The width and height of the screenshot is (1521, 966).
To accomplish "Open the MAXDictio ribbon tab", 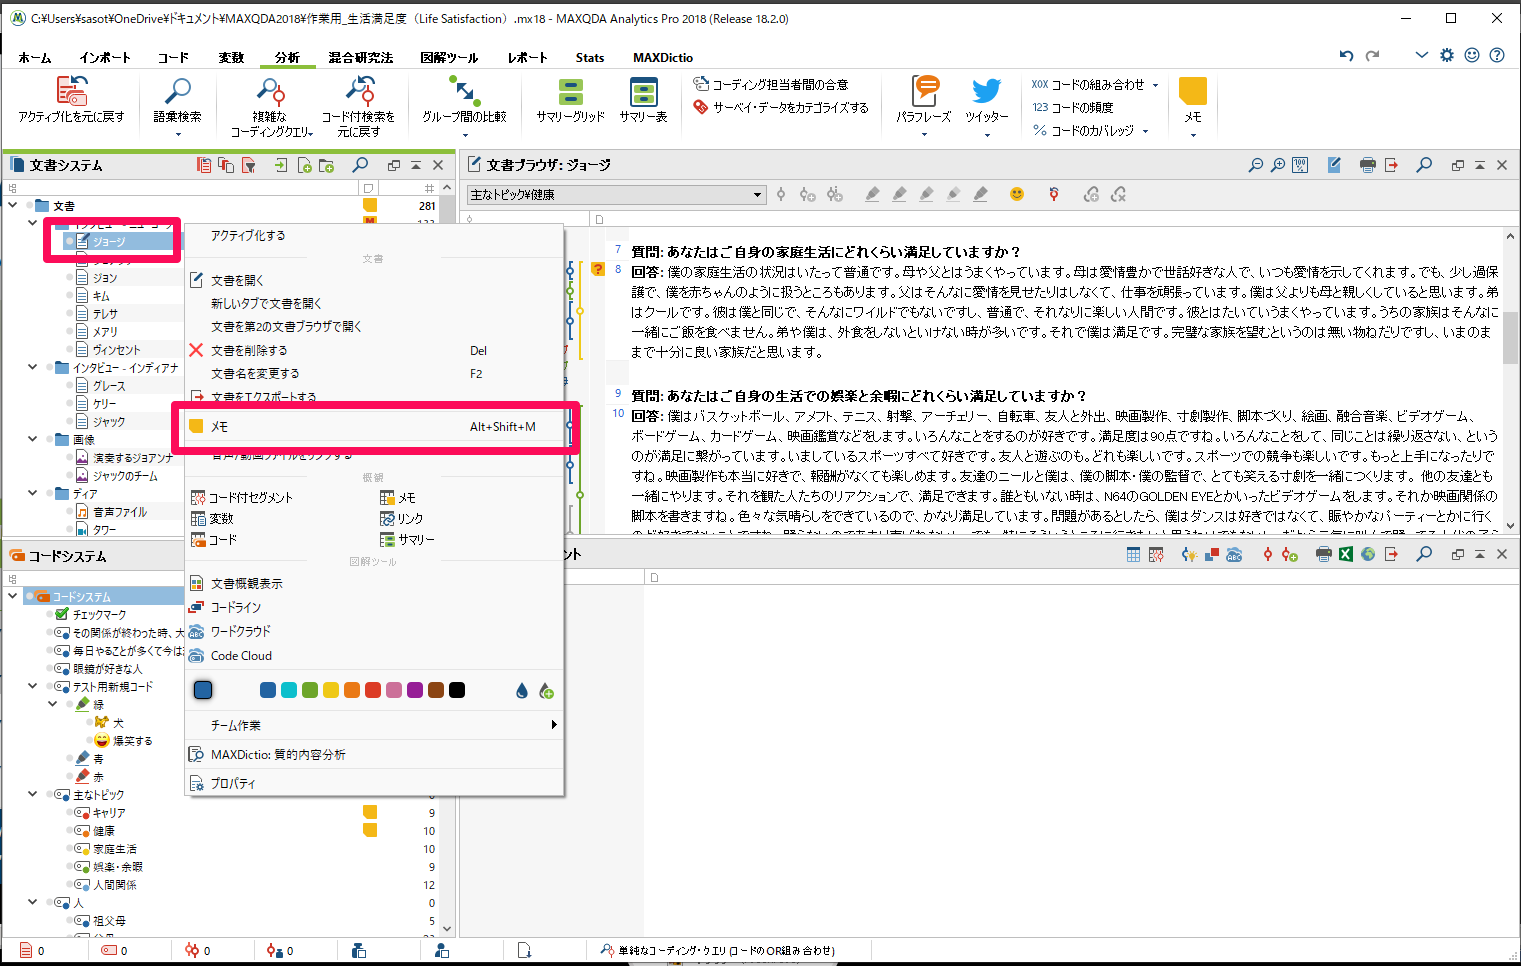I will [x=662, y=58].
